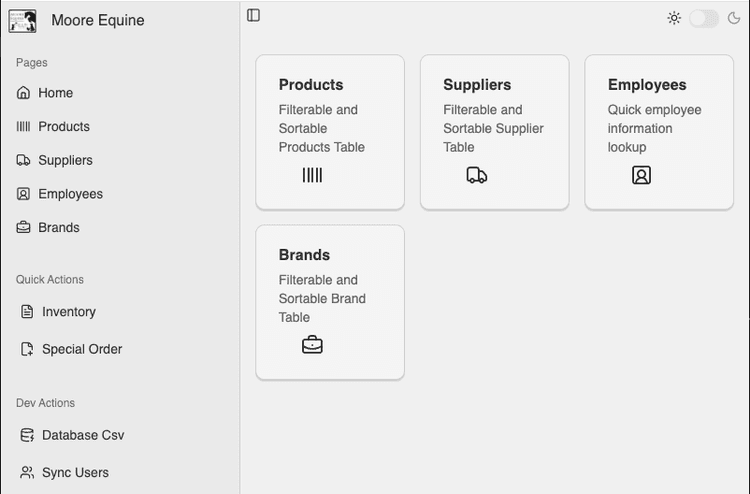Click the sun light-mode icon
The height and width of the screenshot is (494, 750).
pos(674,18)
